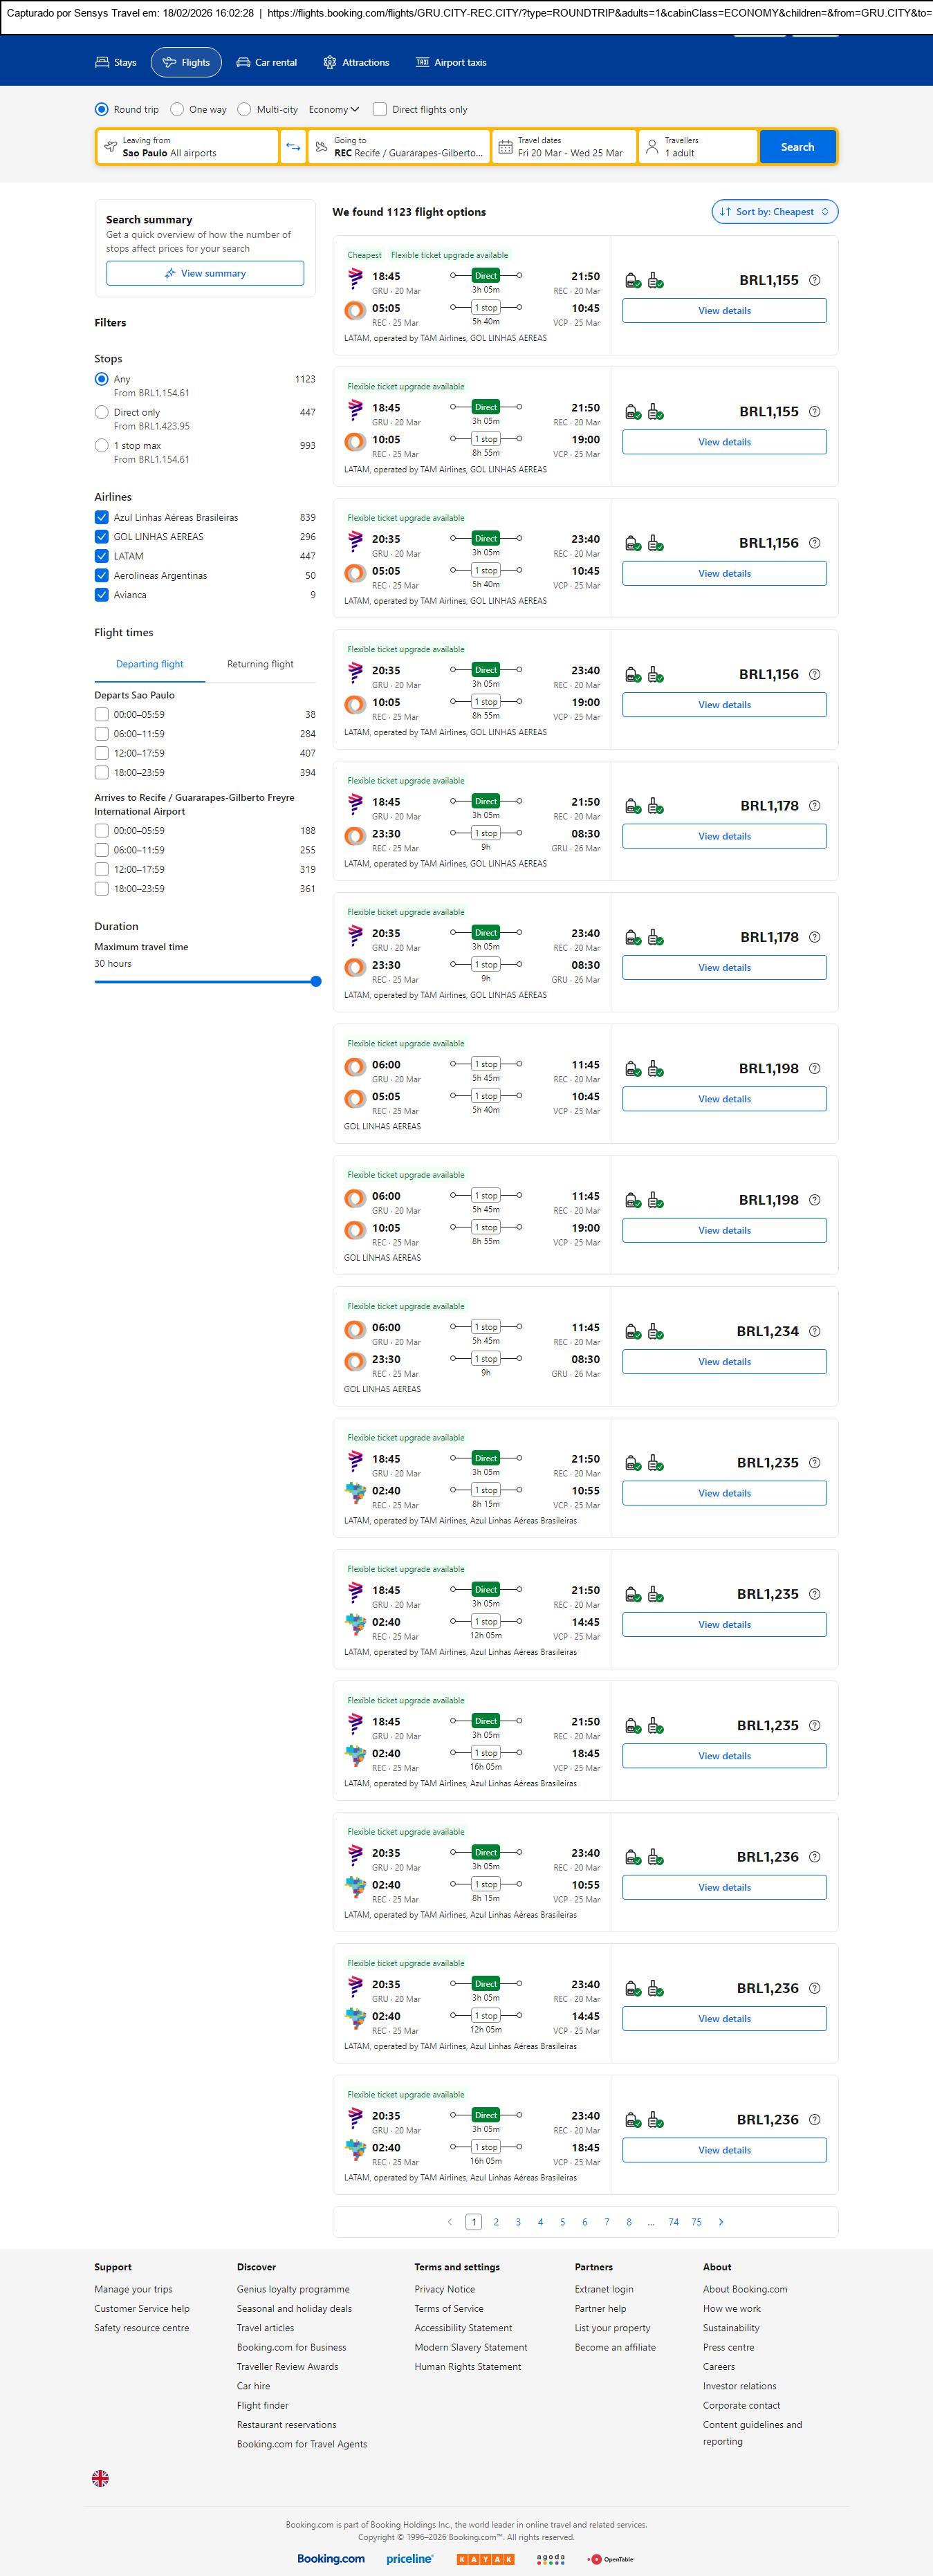Switch to the Returning flight tab

click(x=260, y=664)
